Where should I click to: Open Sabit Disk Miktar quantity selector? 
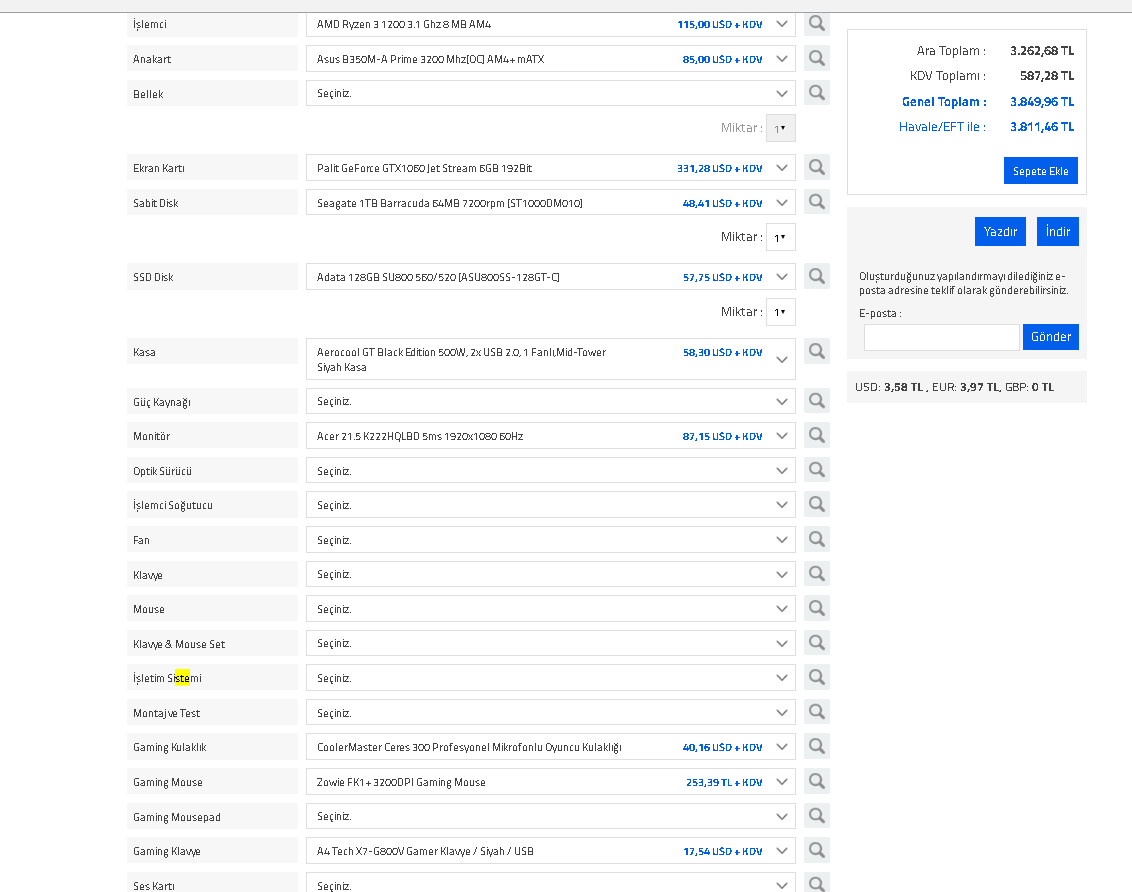tap(780, 237)
